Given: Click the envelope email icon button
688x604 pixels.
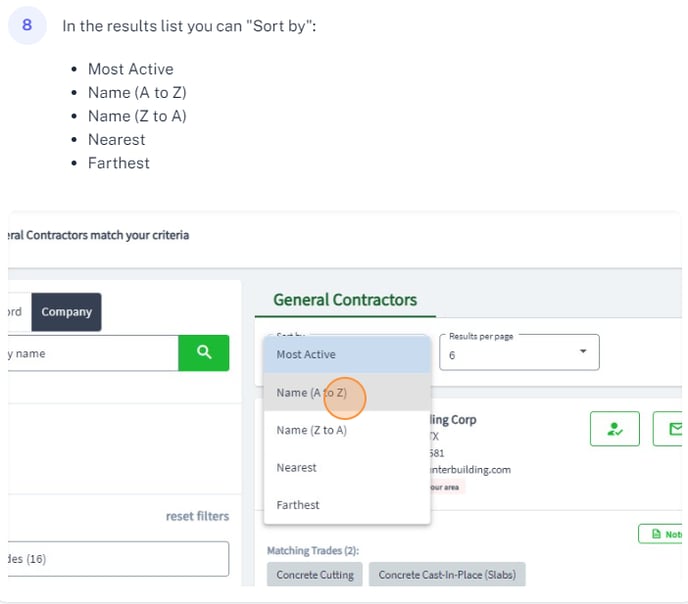Looking at the screenshot, I should click(668, 429).
